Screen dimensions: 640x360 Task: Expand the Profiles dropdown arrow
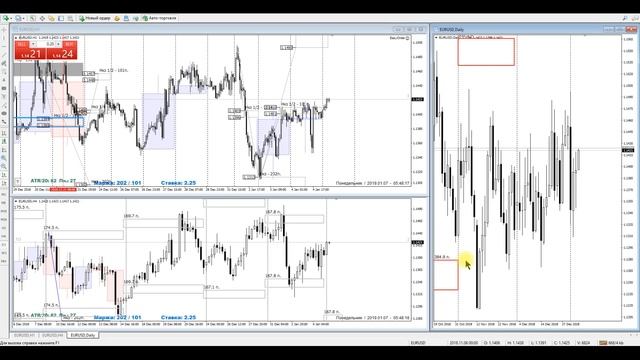[x=23, y=18]
